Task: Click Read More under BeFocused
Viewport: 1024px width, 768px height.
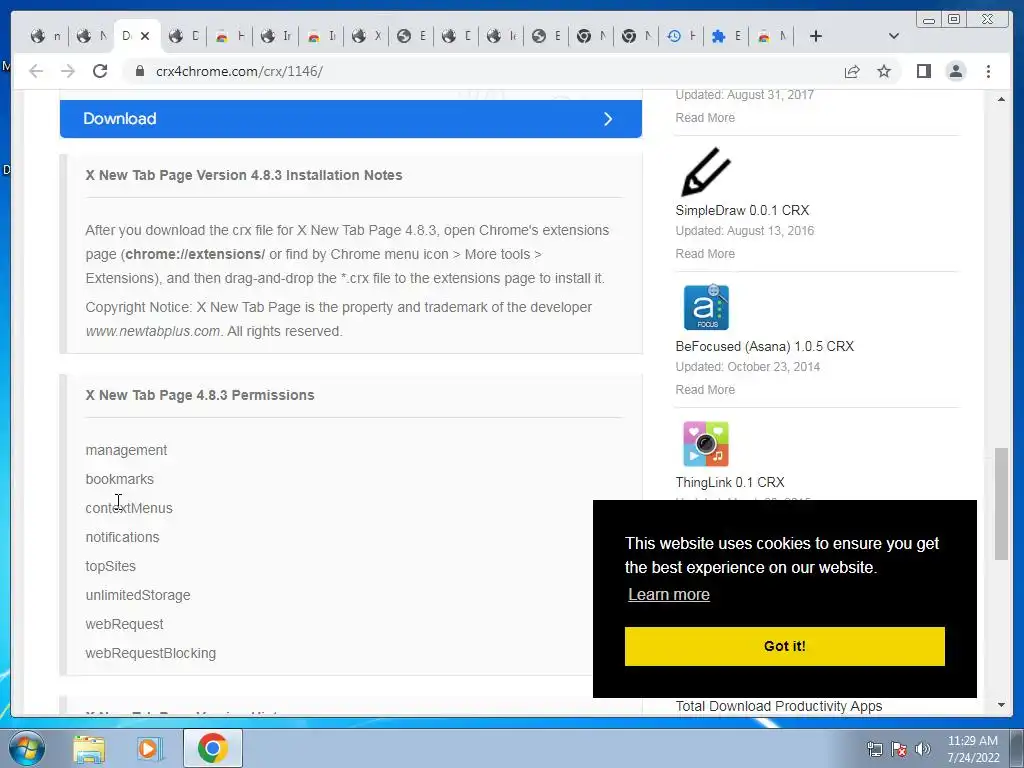Action: 705,389
